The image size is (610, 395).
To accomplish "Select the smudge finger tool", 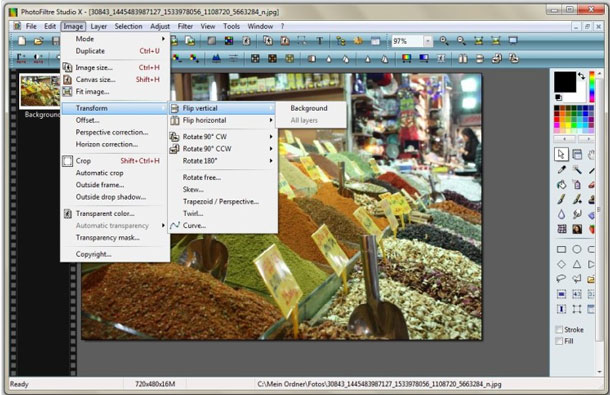I will 577,214.
